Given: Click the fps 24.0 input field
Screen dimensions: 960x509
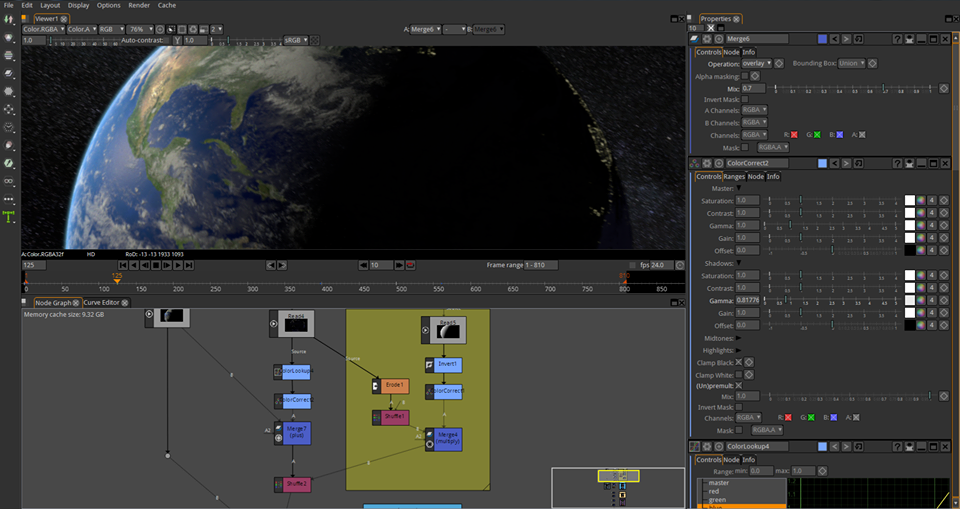Looking at the screenshot, I should (661, 265).
